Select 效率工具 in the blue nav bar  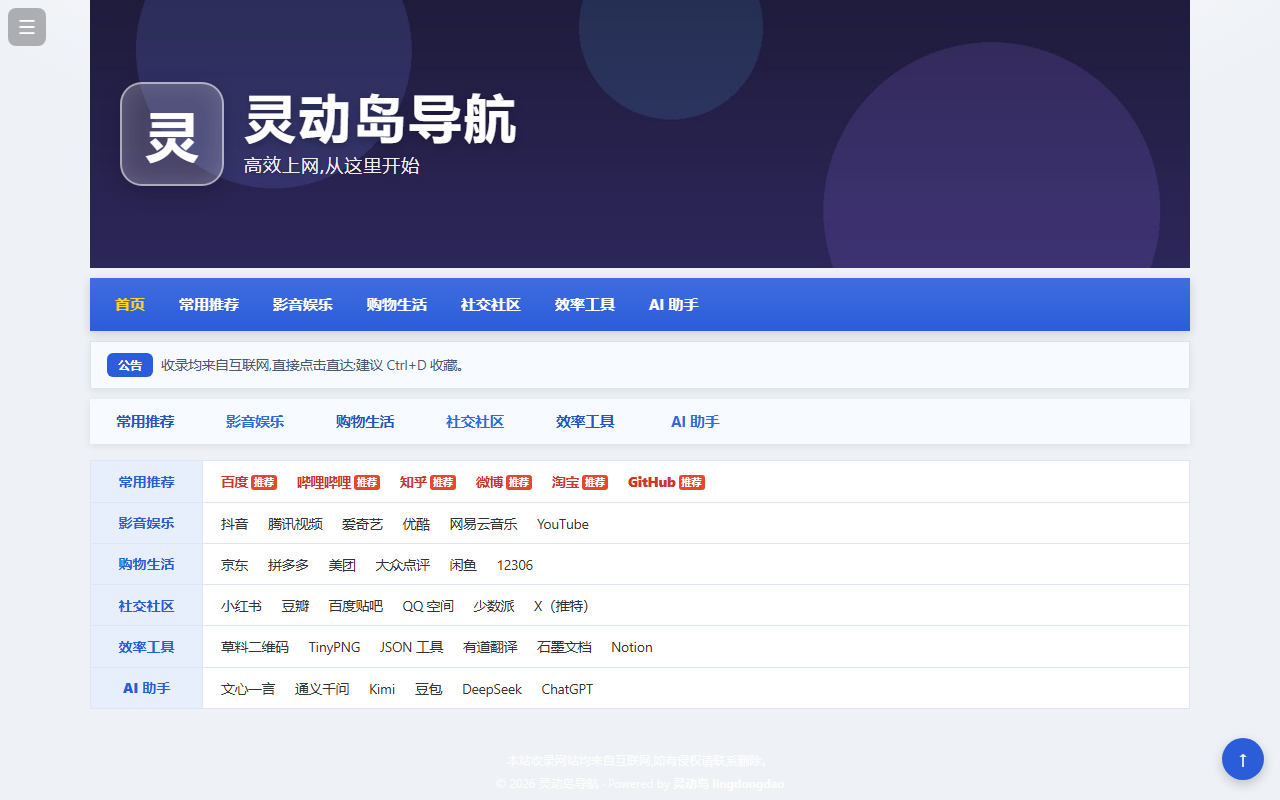point(585,305)
